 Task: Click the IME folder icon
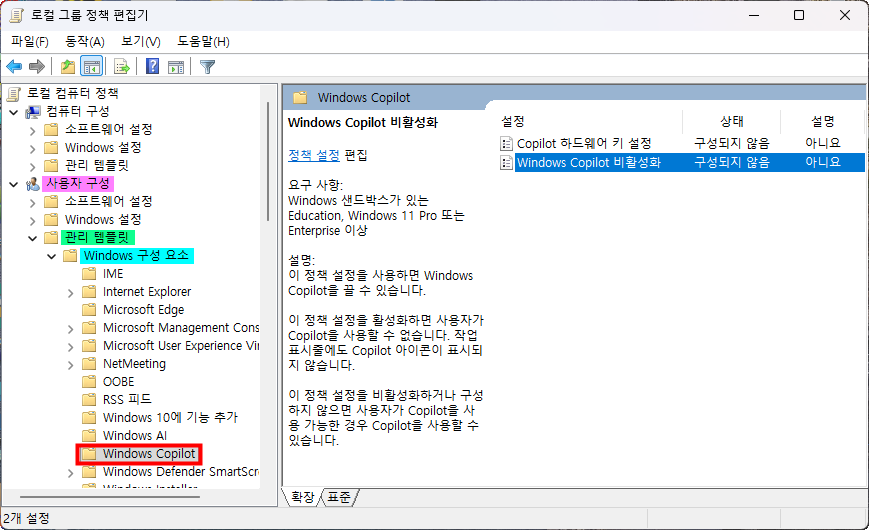point(89,274)
